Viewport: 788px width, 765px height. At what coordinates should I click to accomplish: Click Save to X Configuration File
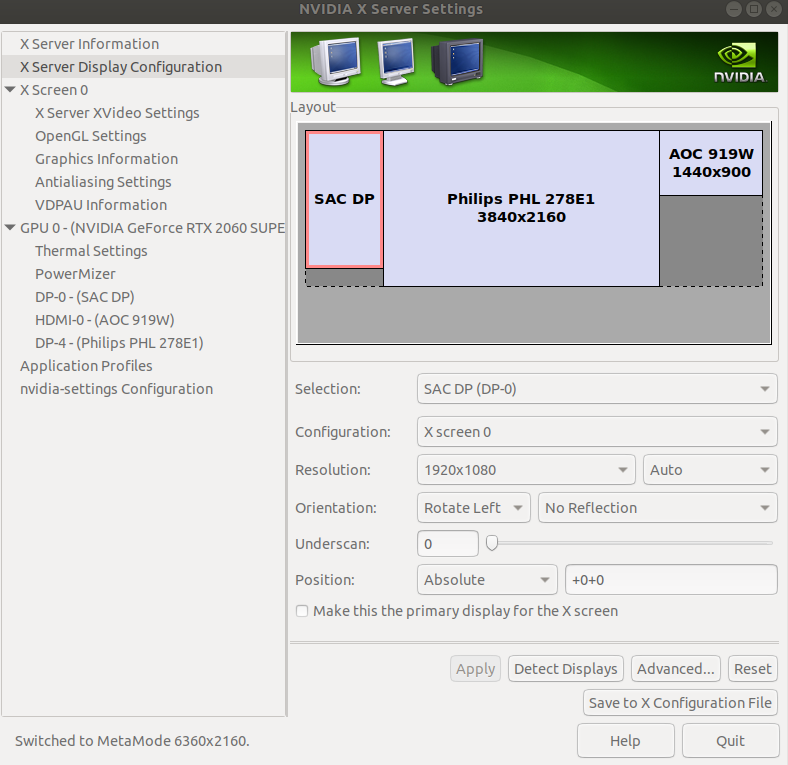pyautogui.click(x=680, y=703)
